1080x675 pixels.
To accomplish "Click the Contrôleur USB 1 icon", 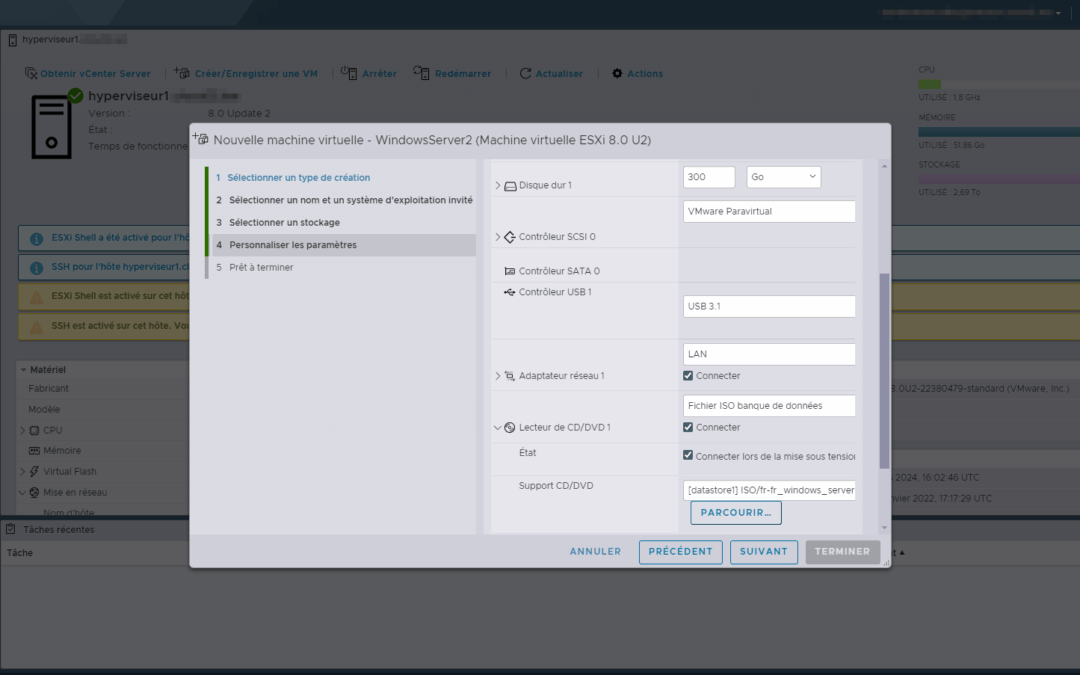I will (510, 292).
